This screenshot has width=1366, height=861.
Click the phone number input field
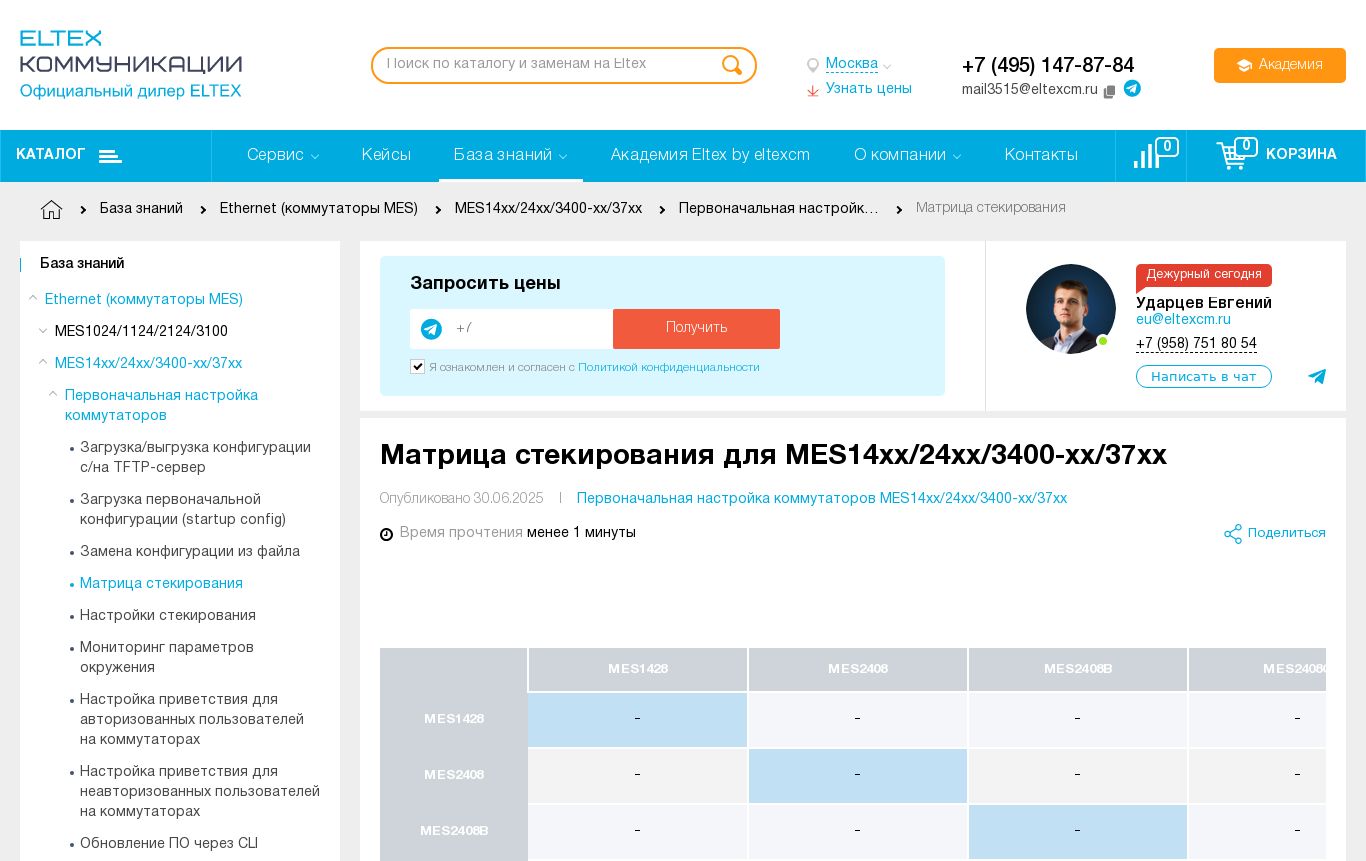click(530, 329)
